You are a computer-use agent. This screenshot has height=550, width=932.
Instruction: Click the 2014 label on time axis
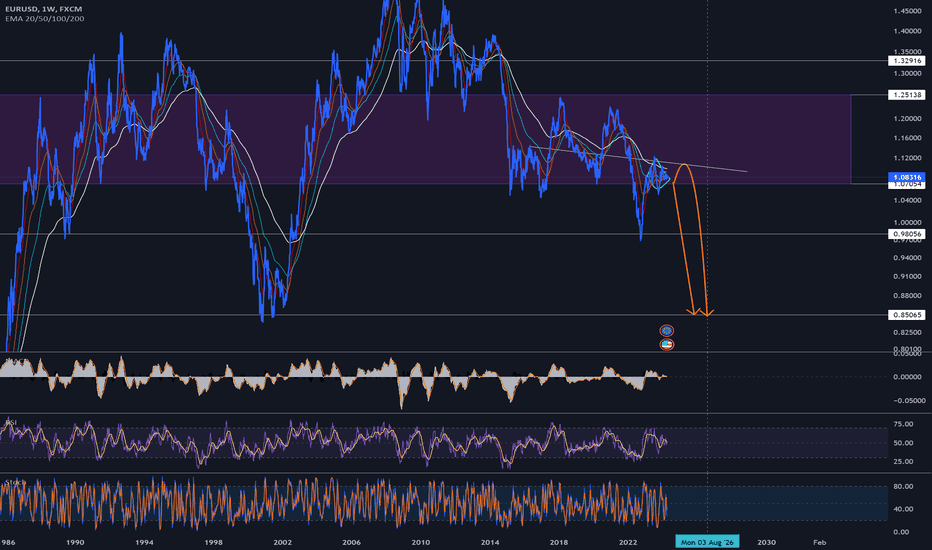pyautogui.click(x=490, y=542)
